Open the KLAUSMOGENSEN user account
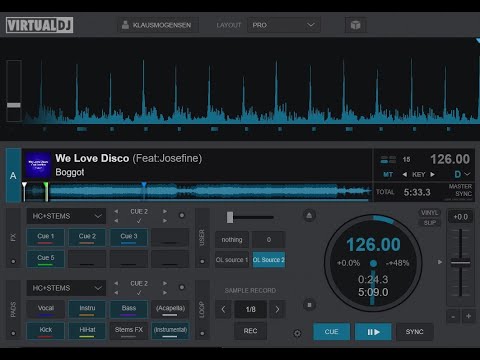Viewport: 480px width, 360px height. (158, 25)
